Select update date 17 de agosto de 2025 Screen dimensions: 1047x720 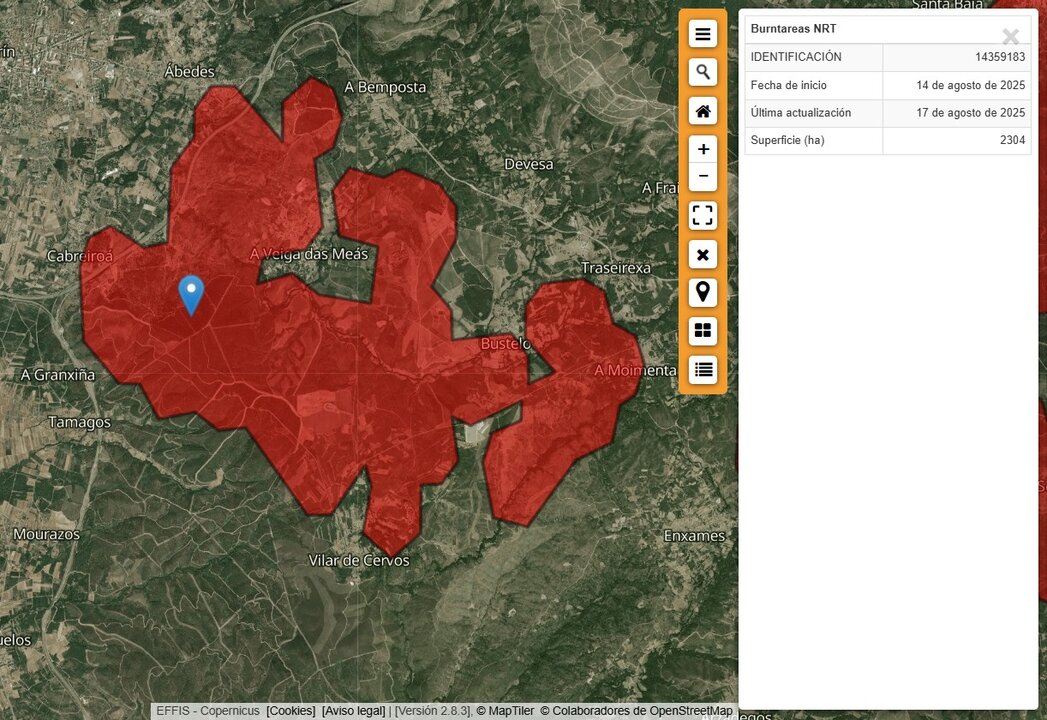tap(970, 112)
